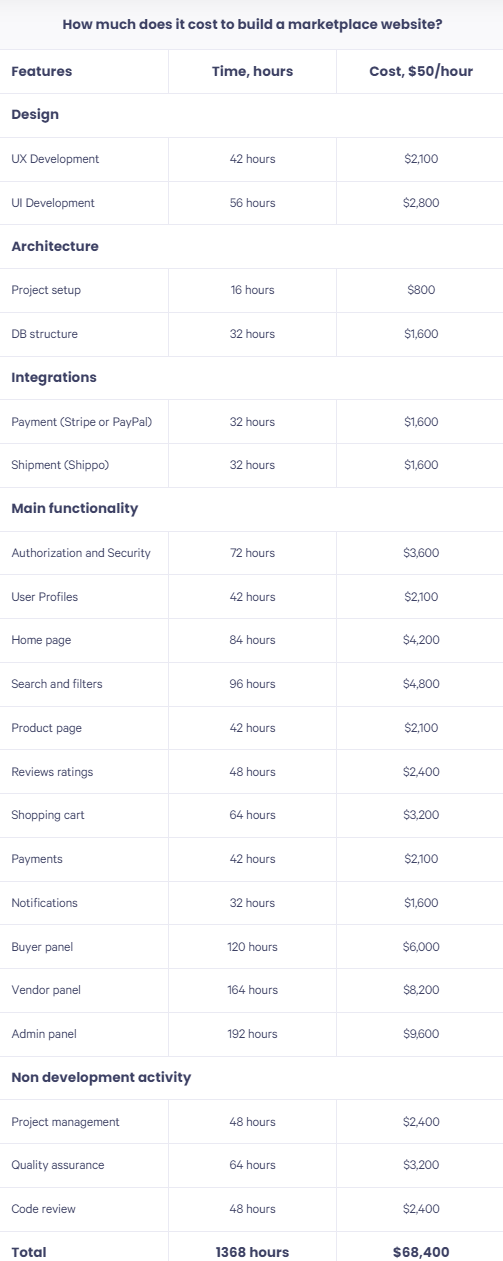Click the table title about marketplace website cost
503x1261 pixels.
[x=252, y=24]
